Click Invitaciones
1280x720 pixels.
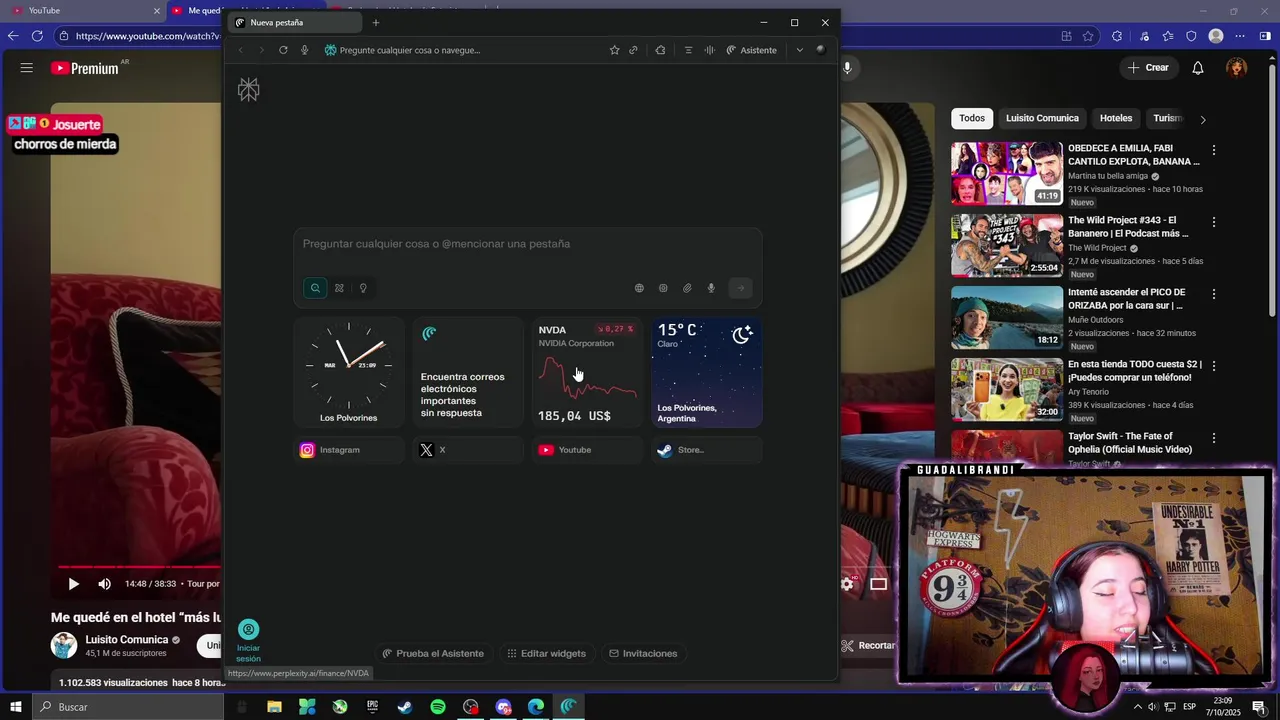tap(643, 653)
